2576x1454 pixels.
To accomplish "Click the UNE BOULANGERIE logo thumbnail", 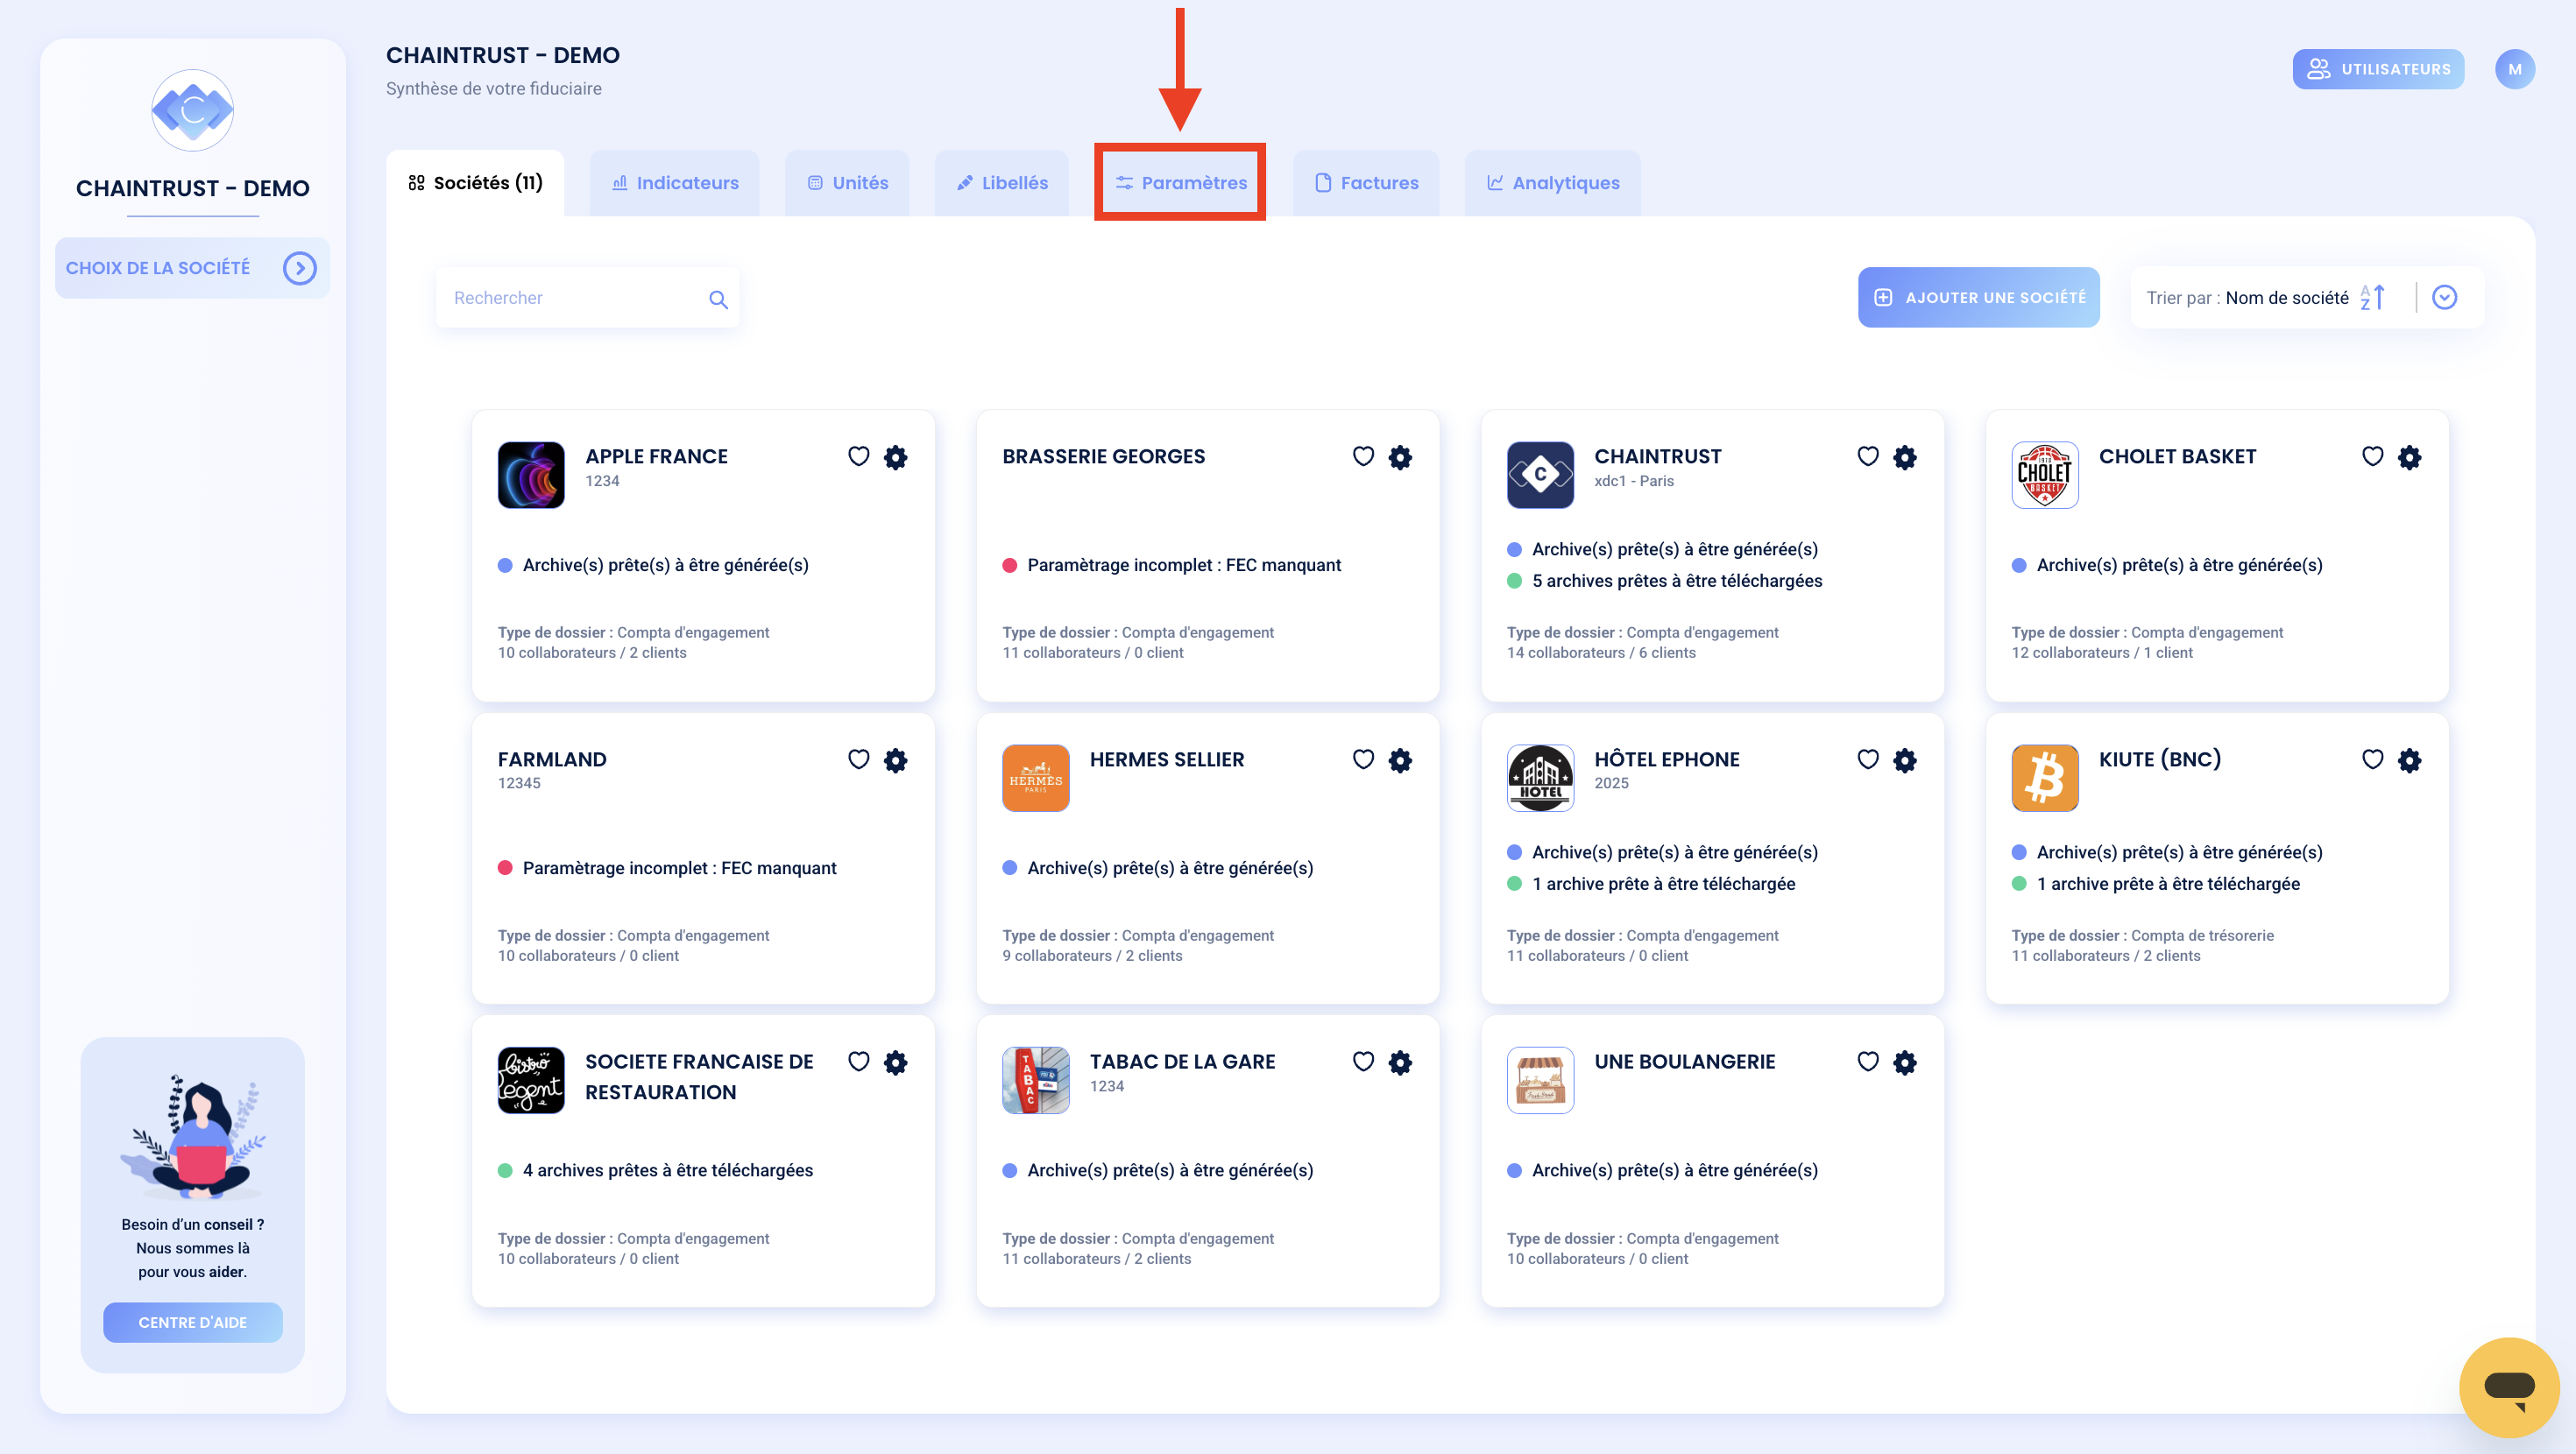I will click(x=1540, y=1080).
